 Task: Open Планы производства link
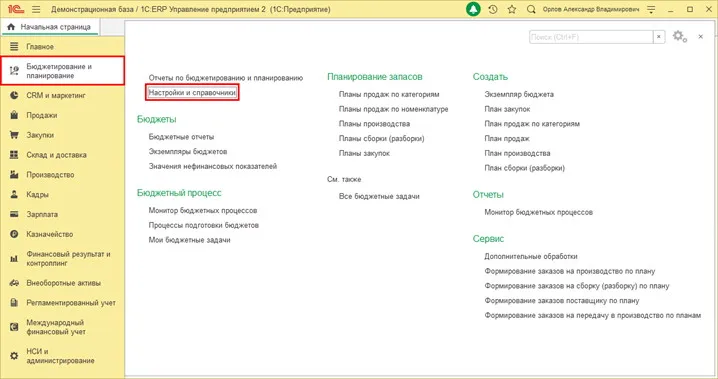pyautogui.click(x=375, y=124)
